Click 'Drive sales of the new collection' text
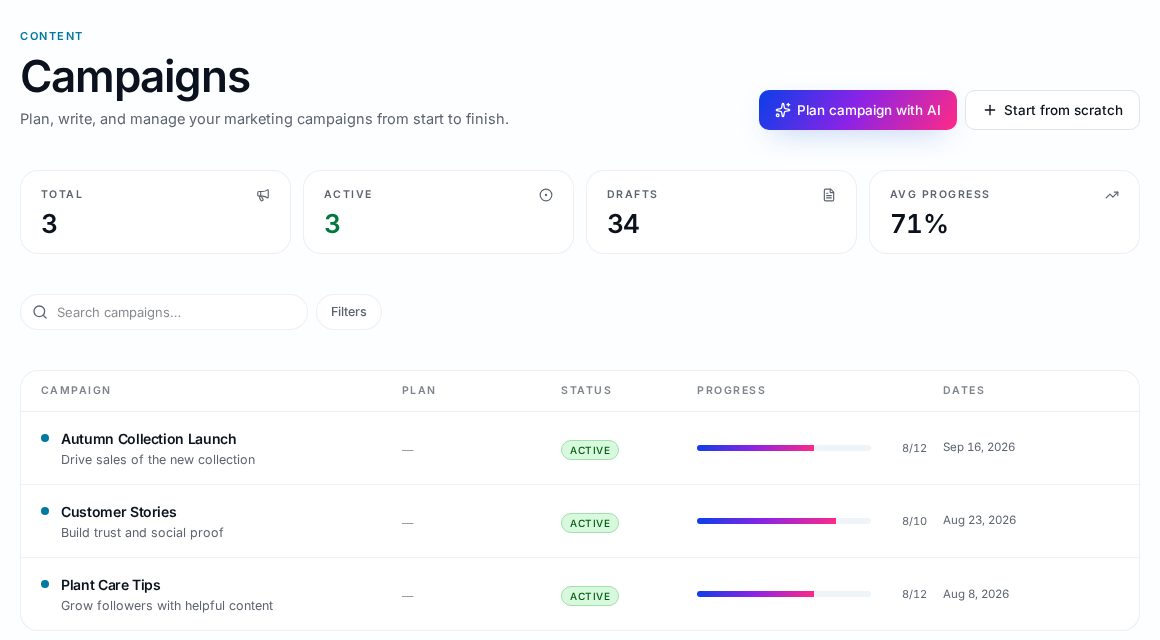 pyautogui.click(x=158, y=459)
